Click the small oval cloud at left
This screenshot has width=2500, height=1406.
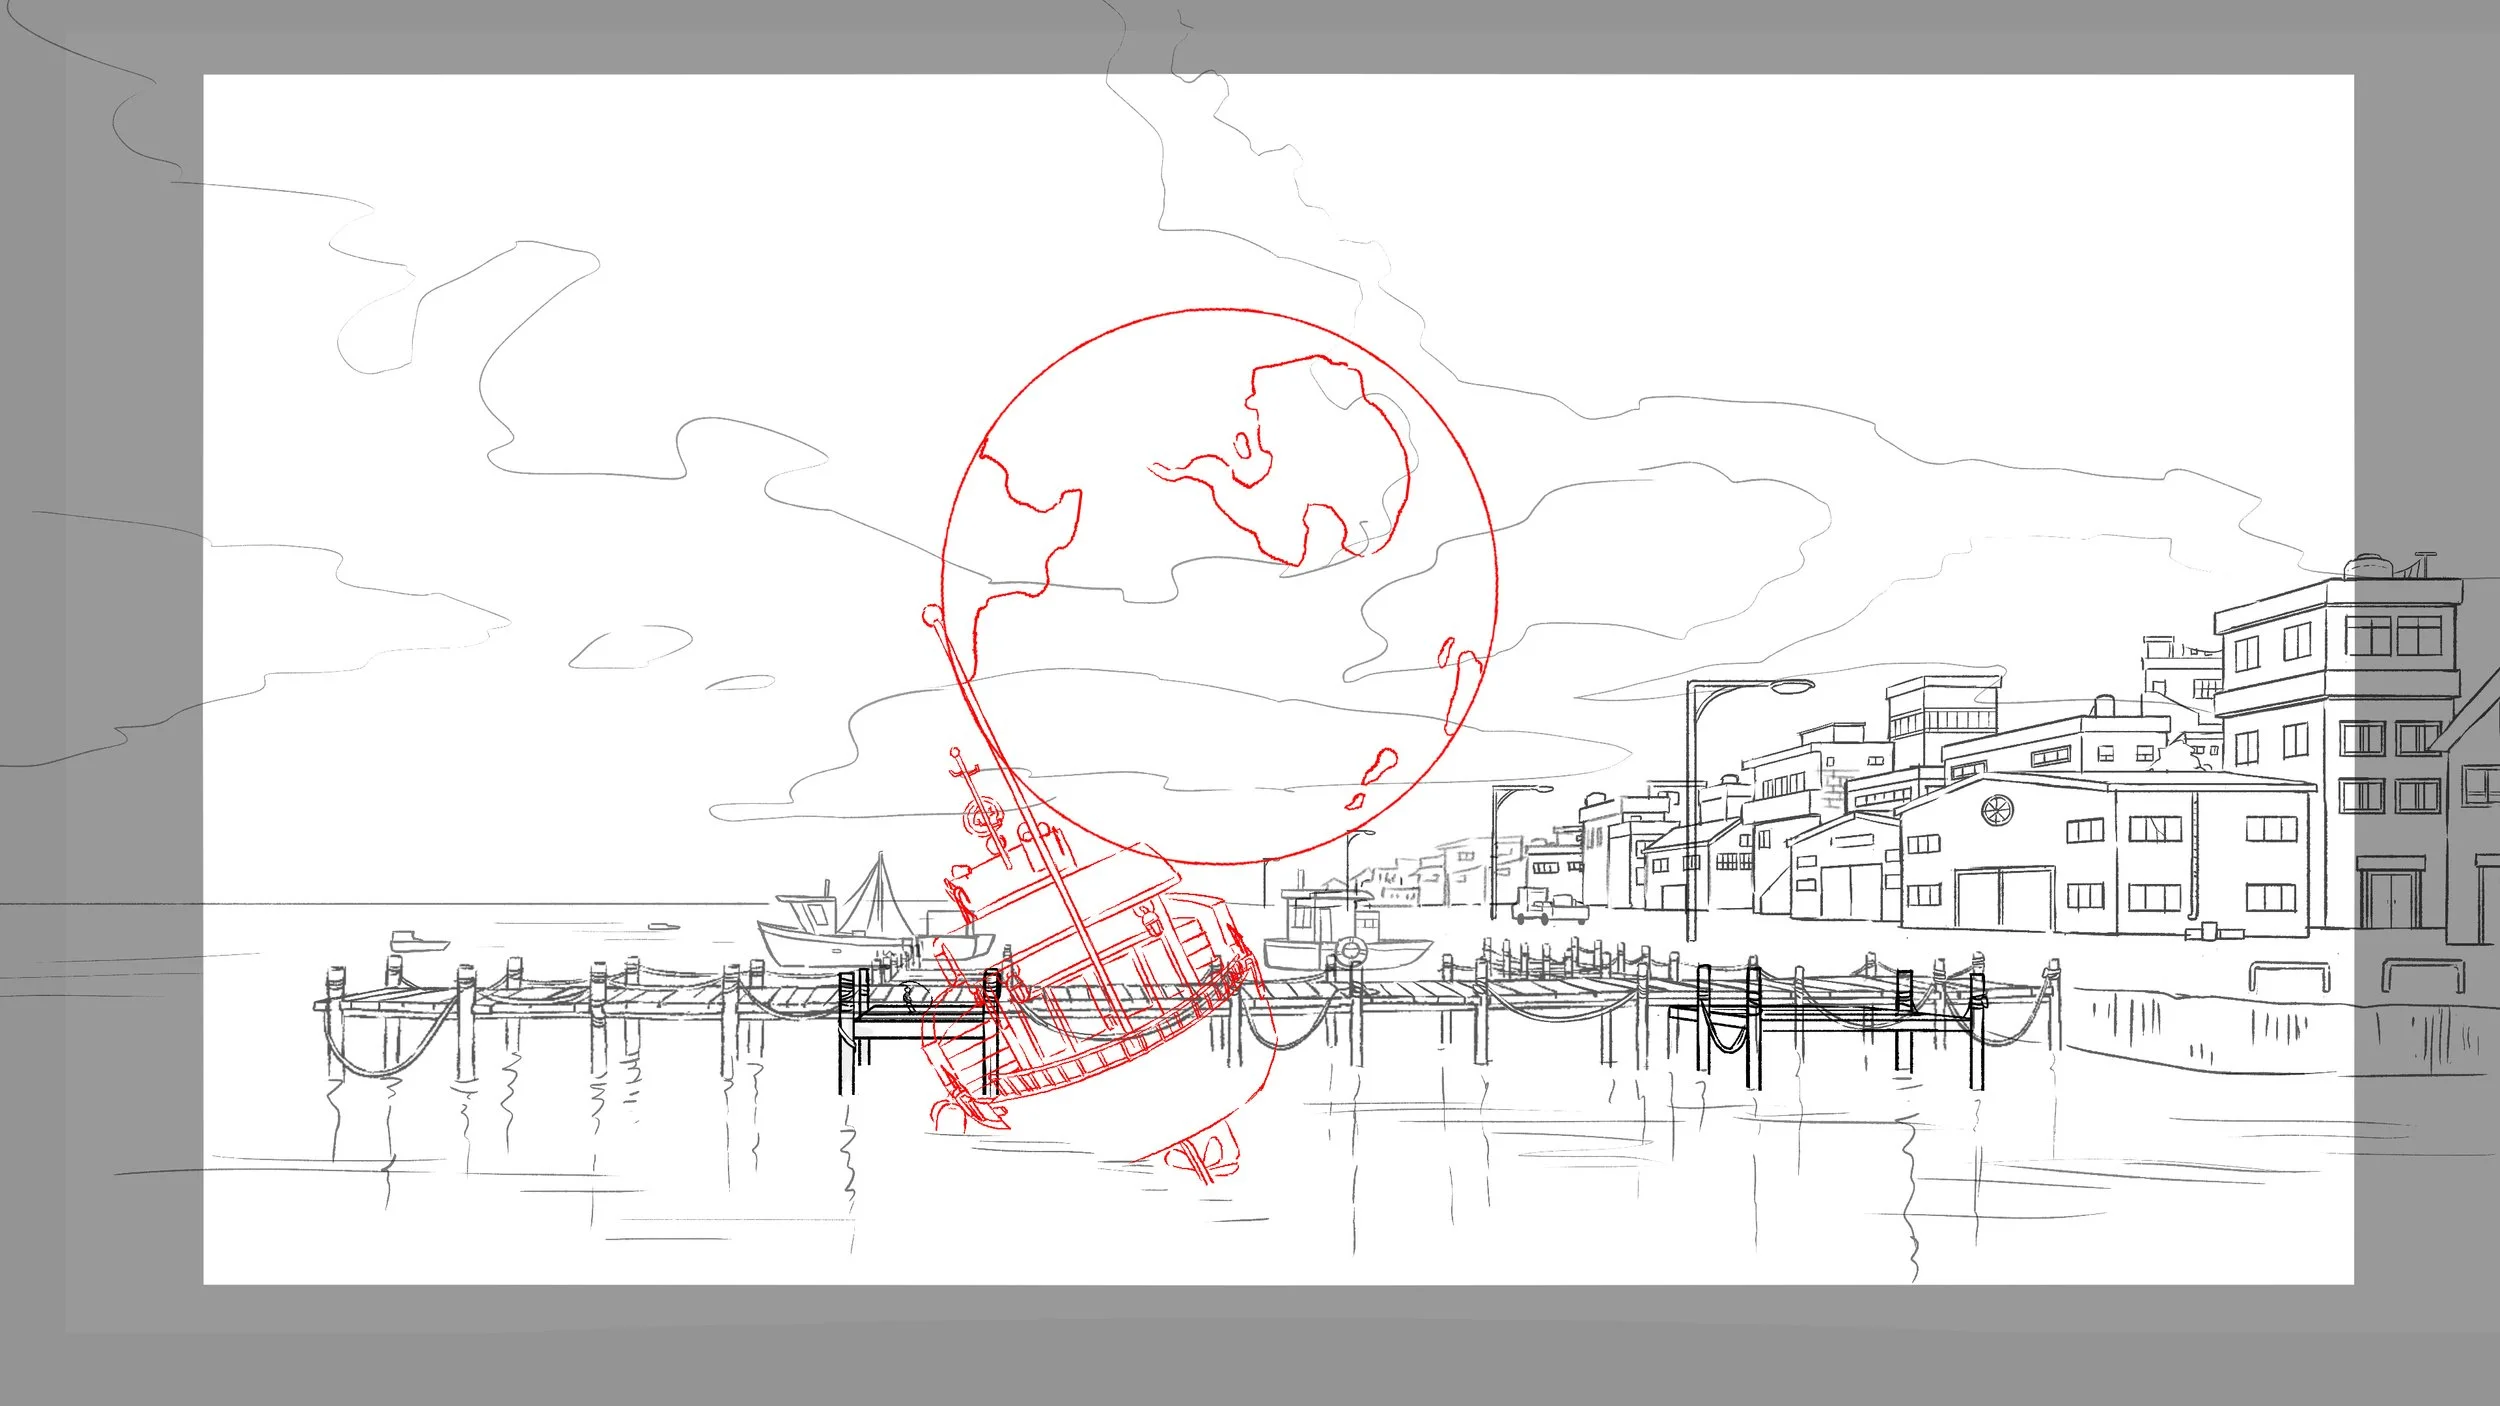coord(741,683)
